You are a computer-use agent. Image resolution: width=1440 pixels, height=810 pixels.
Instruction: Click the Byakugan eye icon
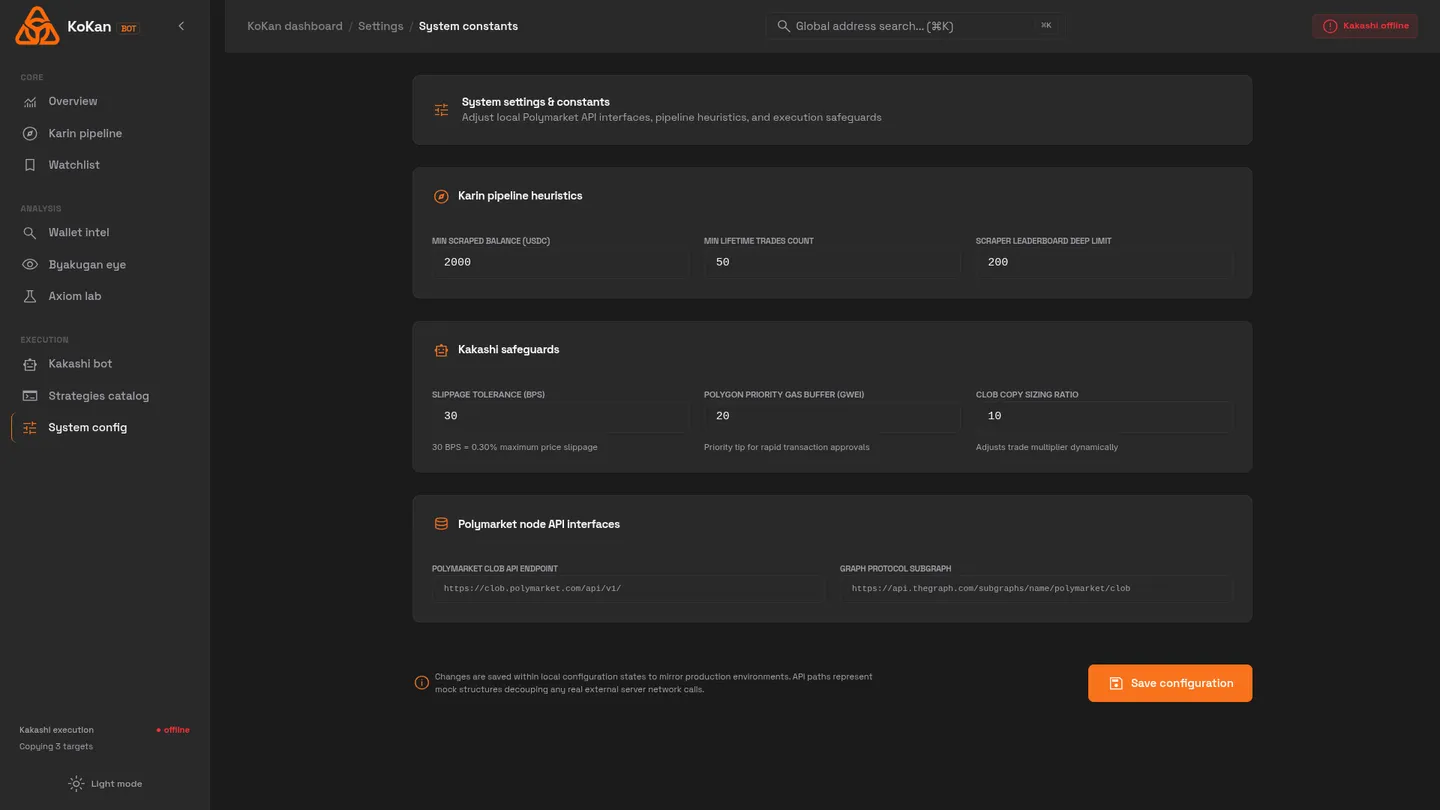(x=30, y=265)
